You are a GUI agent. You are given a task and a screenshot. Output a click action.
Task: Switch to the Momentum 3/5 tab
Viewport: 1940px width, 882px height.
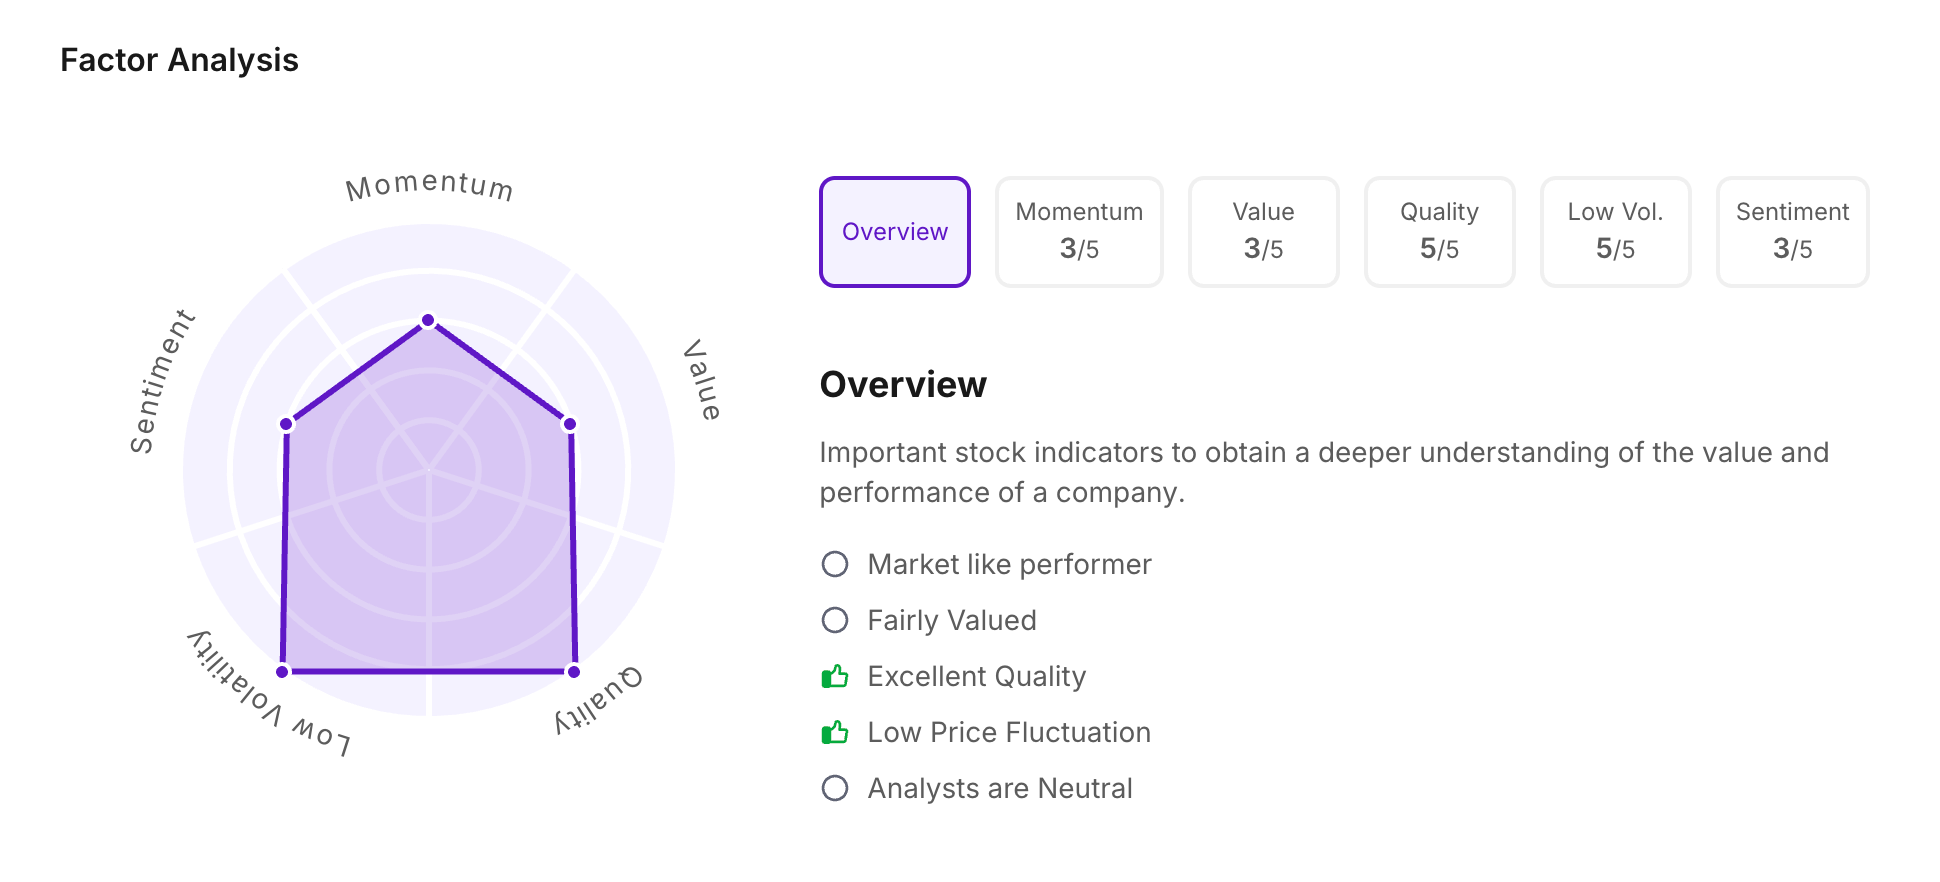click(1078, 232)
